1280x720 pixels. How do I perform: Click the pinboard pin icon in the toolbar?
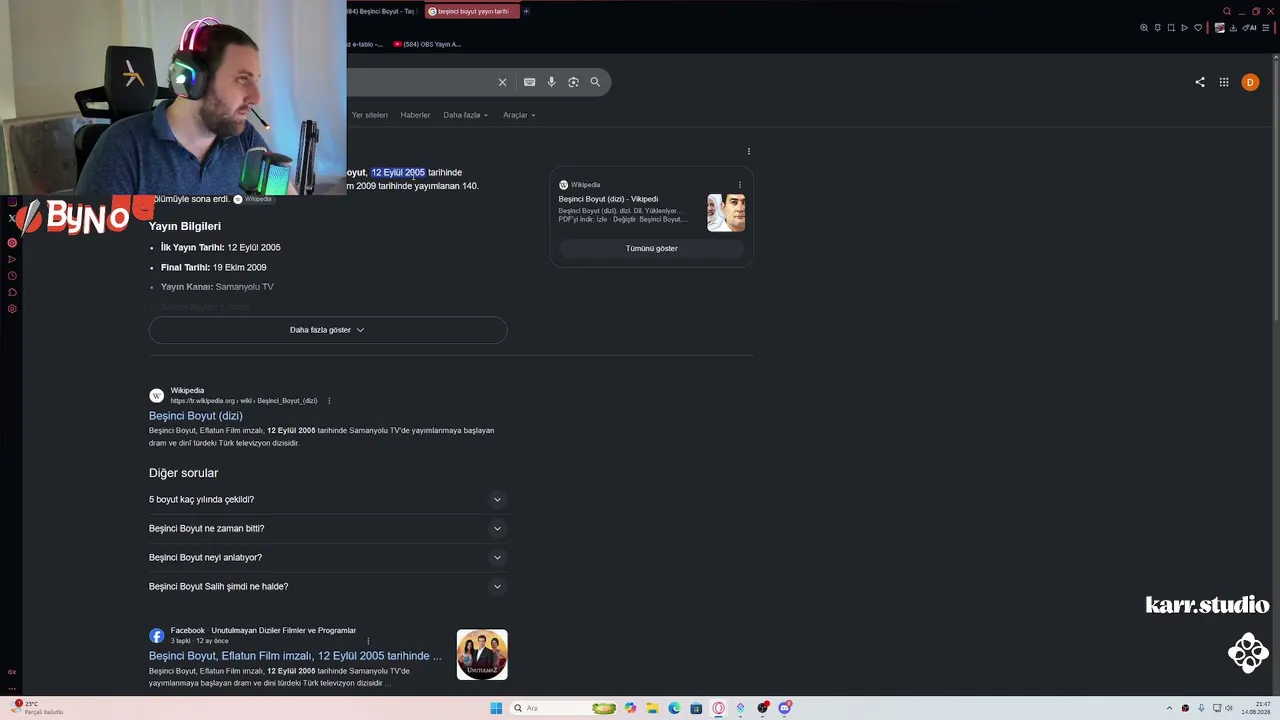click(x=1158, y=28)
